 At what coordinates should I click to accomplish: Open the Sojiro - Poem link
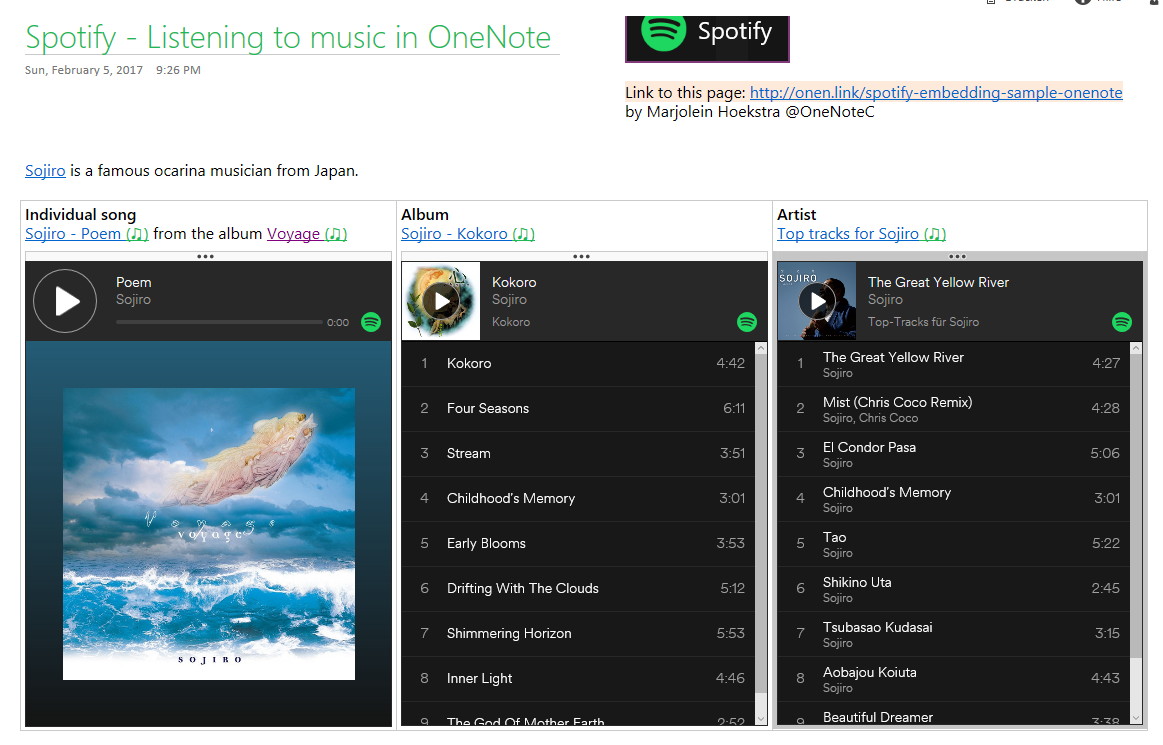[x=87, y=234]
